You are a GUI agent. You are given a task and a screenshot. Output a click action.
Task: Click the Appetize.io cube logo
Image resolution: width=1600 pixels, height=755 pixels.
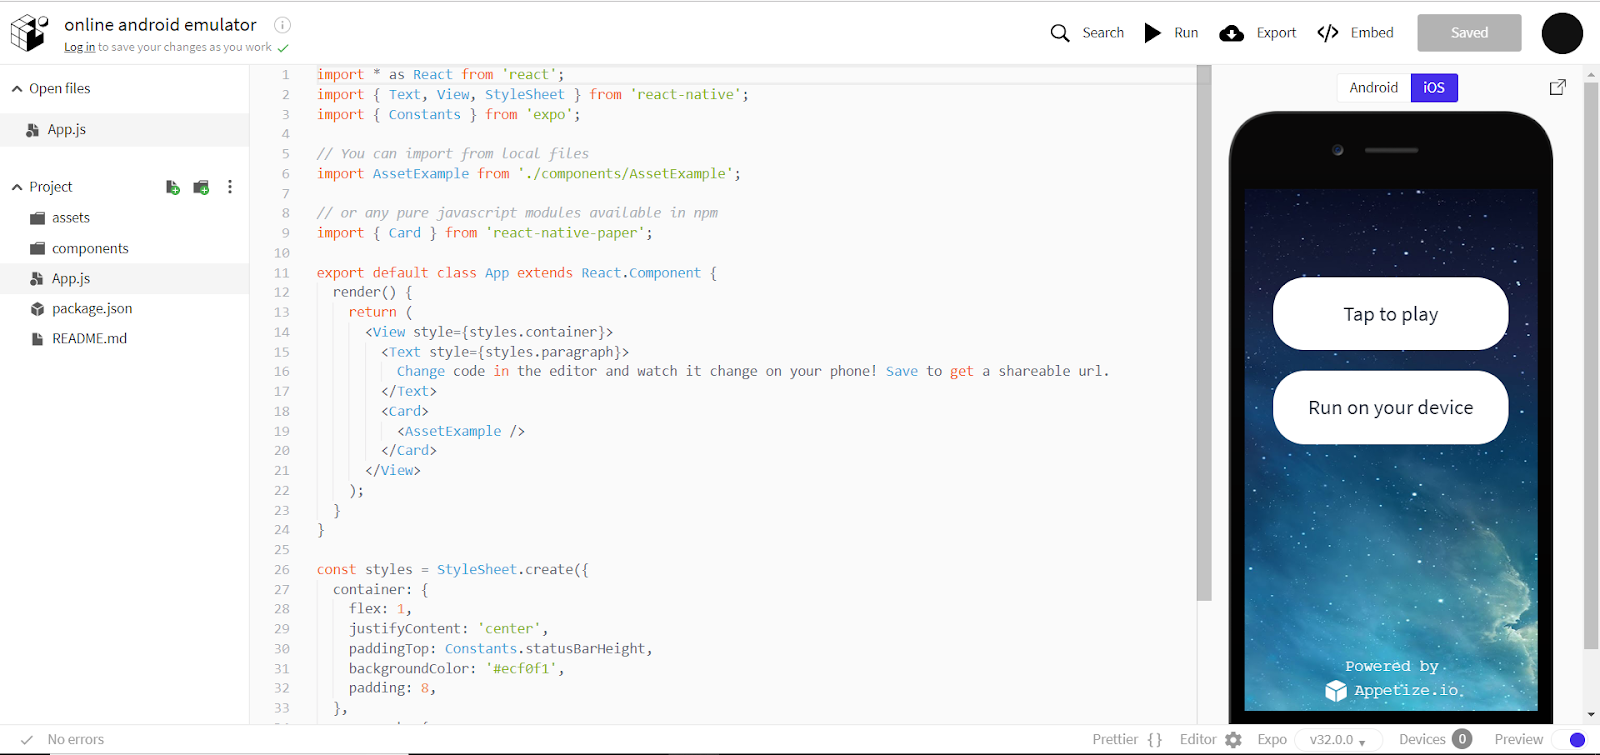click(1336, 691)
